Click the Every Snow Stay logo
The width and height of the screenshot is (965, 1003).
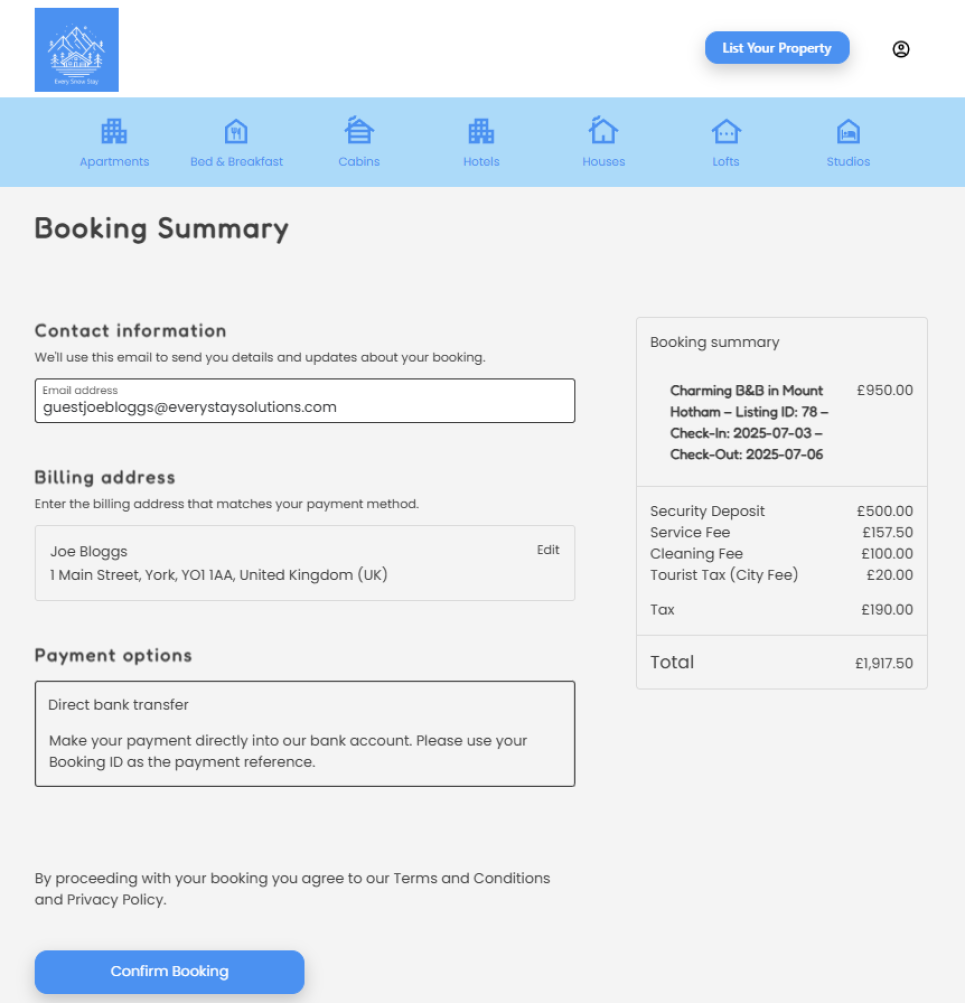point(76,50)
